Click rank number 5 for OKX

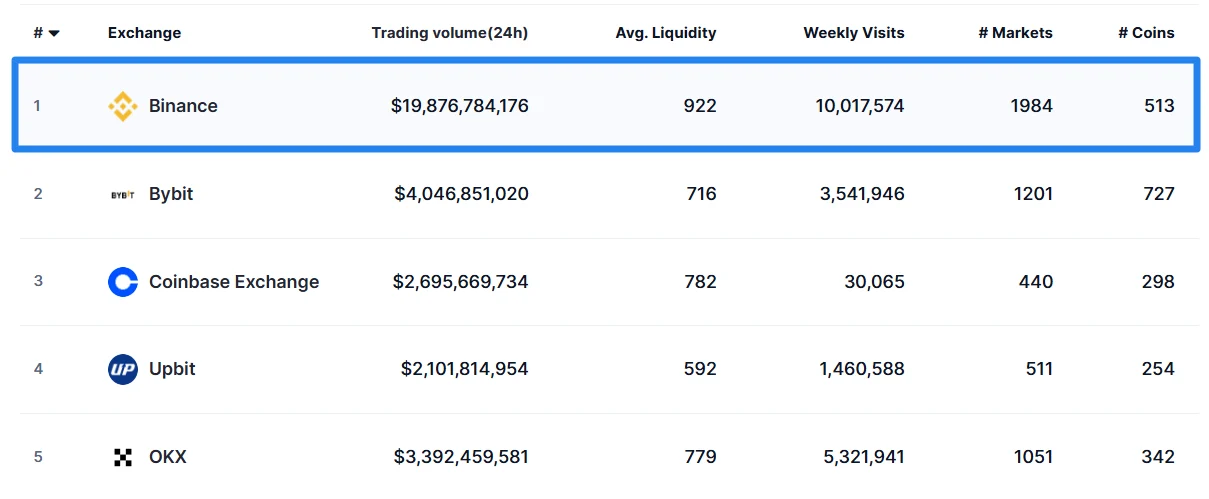click(38, 457)
